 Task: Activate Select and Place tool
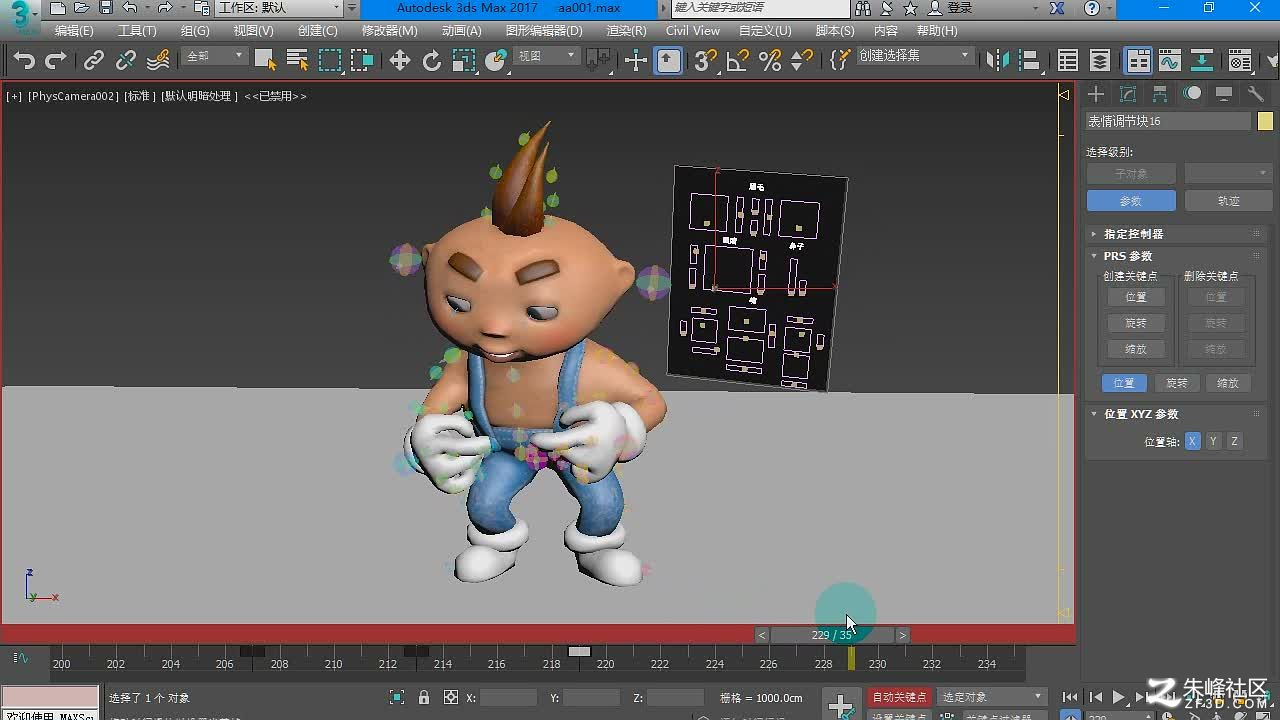point(496,61)
